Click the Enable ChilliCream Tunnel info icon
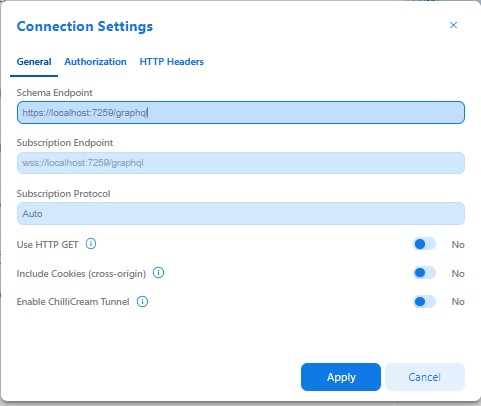The image size is (481, 406). point(142,302)
